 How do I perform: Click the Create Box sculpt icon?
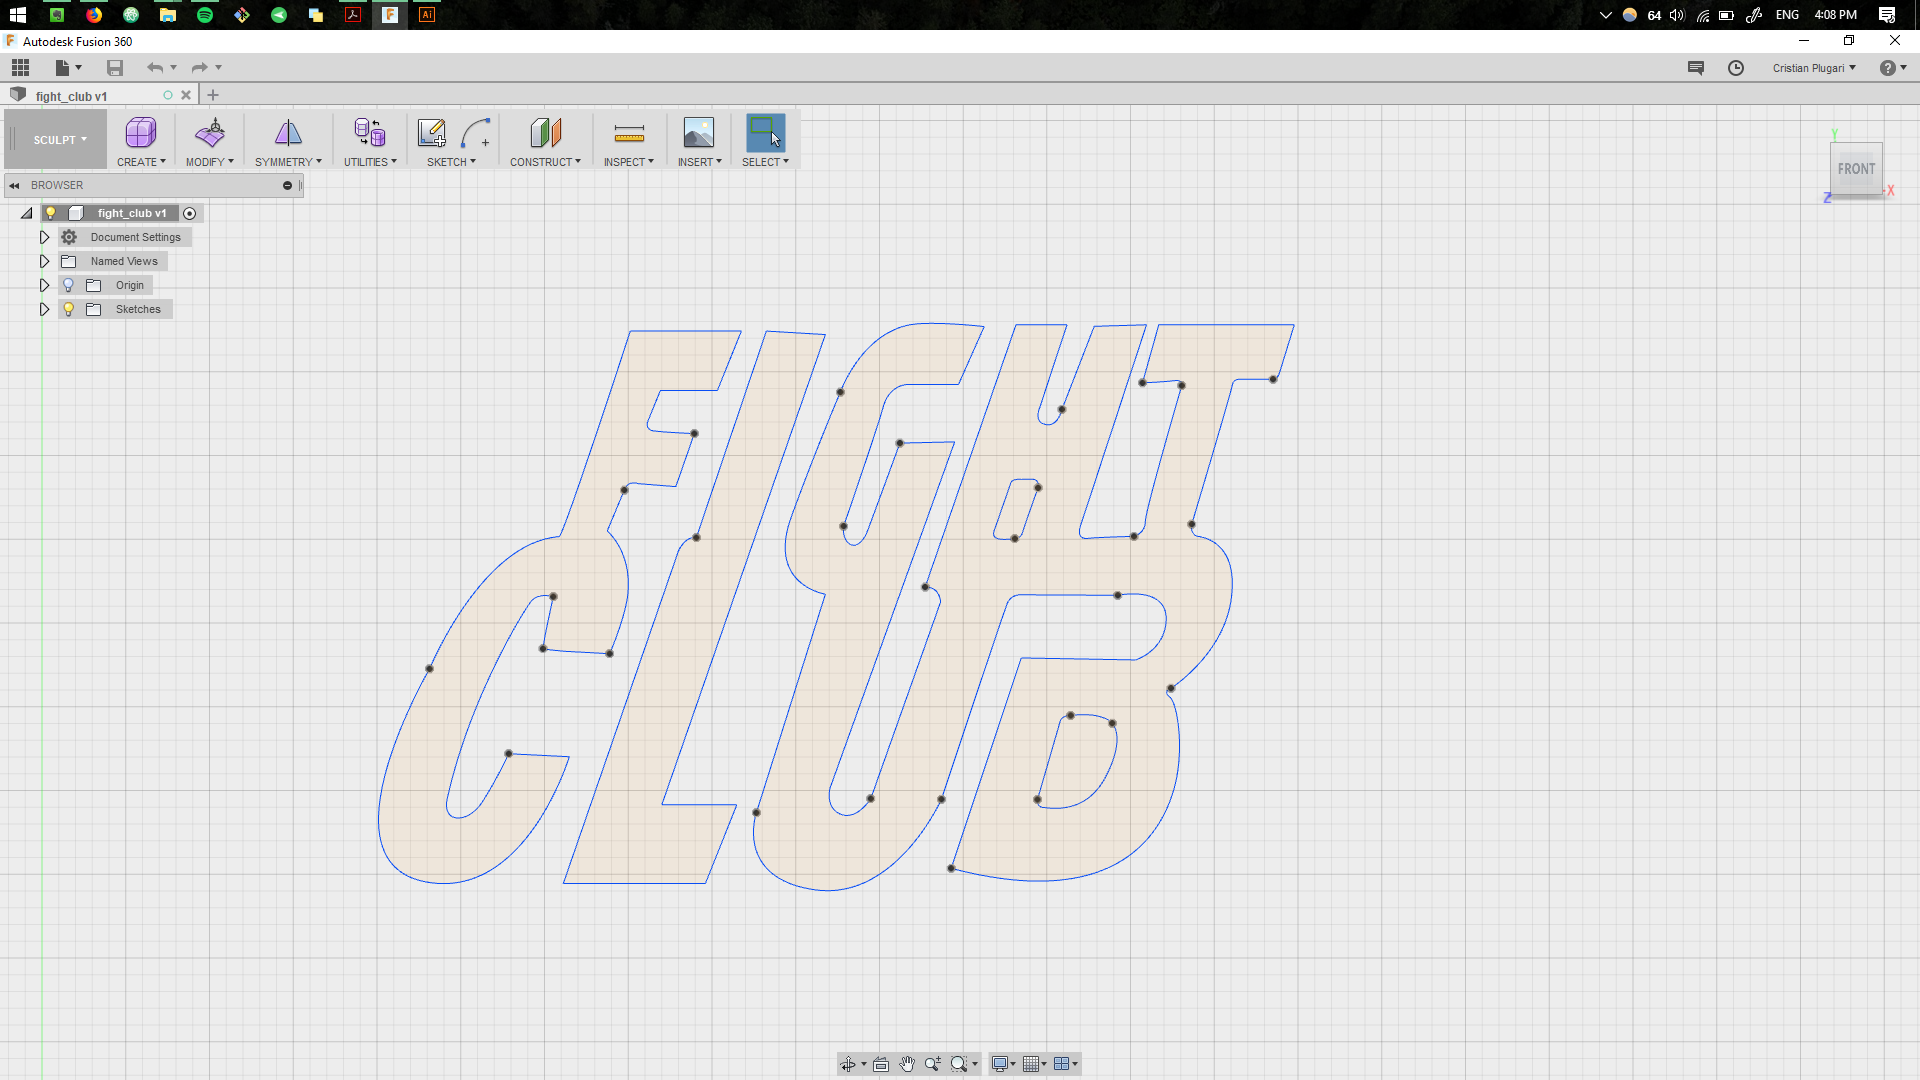[x=141, y=133]
